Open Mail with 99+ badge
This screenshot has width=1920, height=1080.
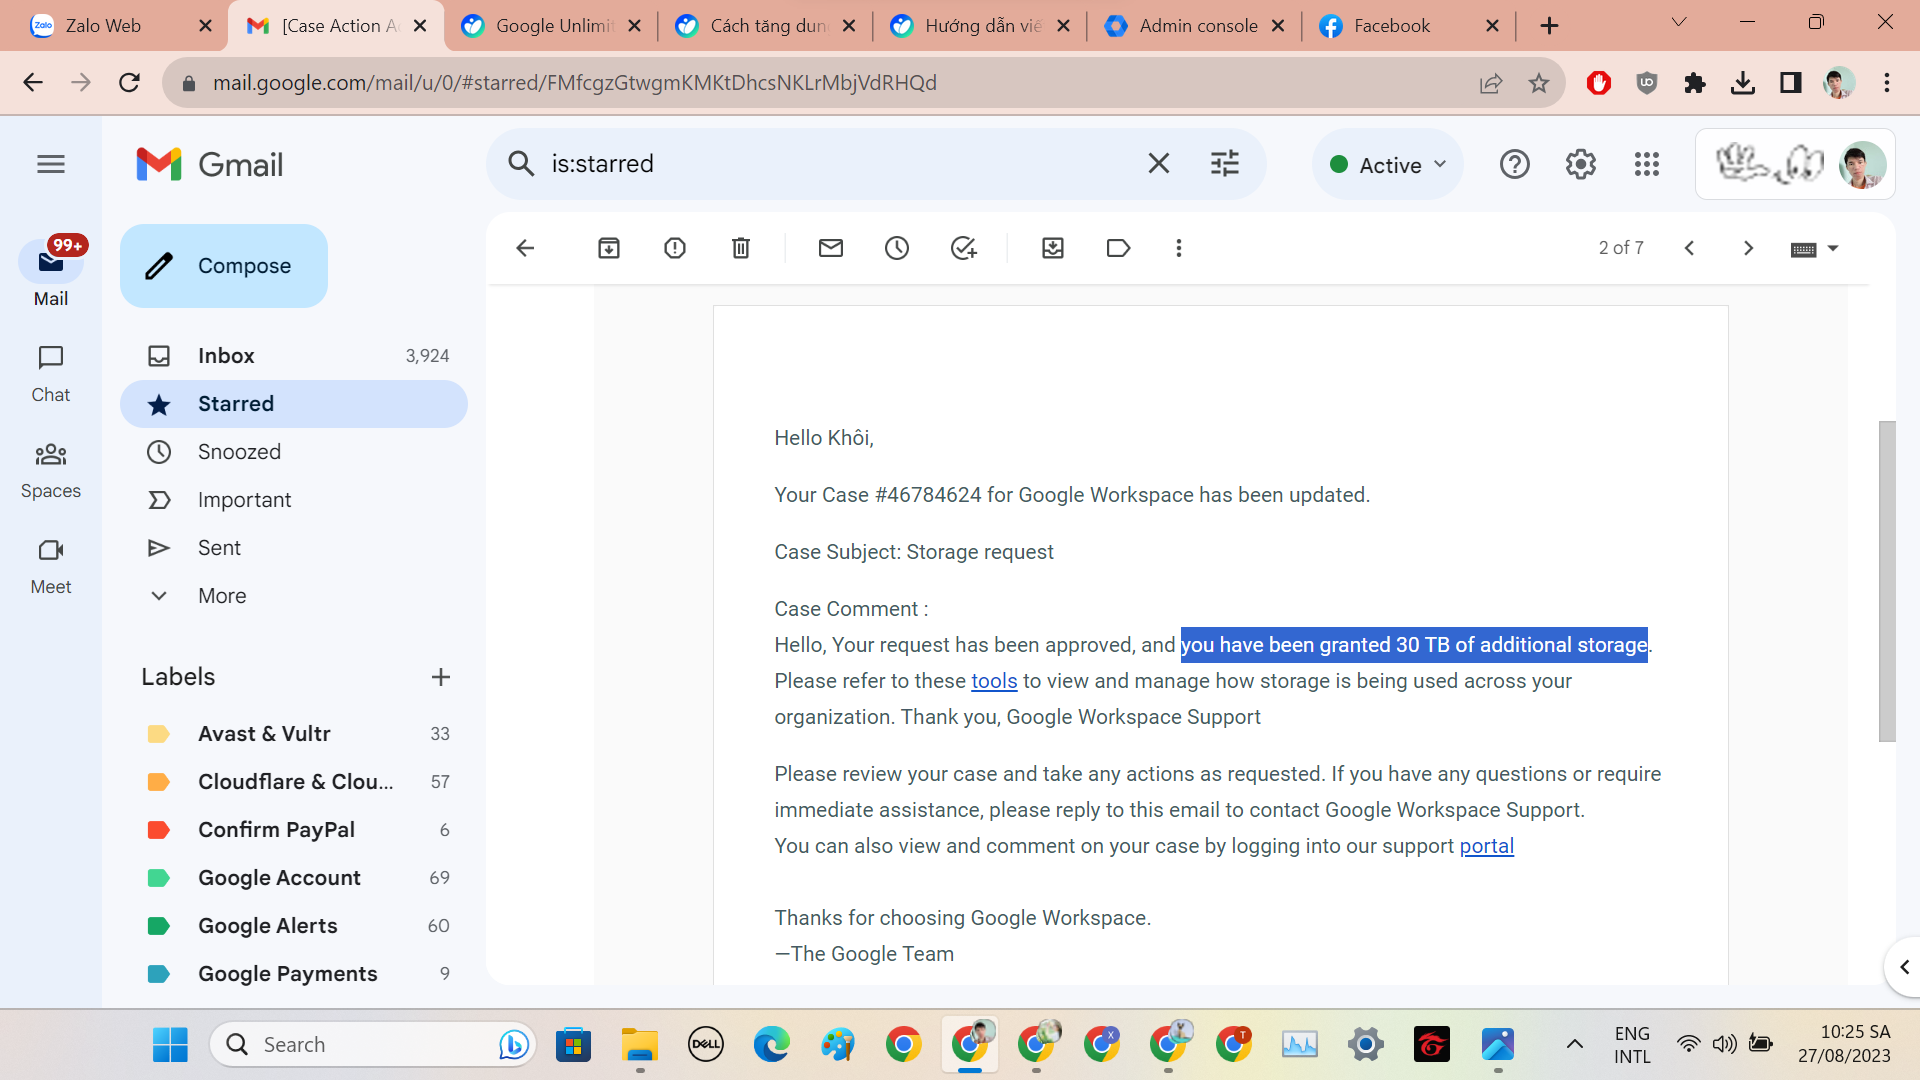[x=51, y=272]
